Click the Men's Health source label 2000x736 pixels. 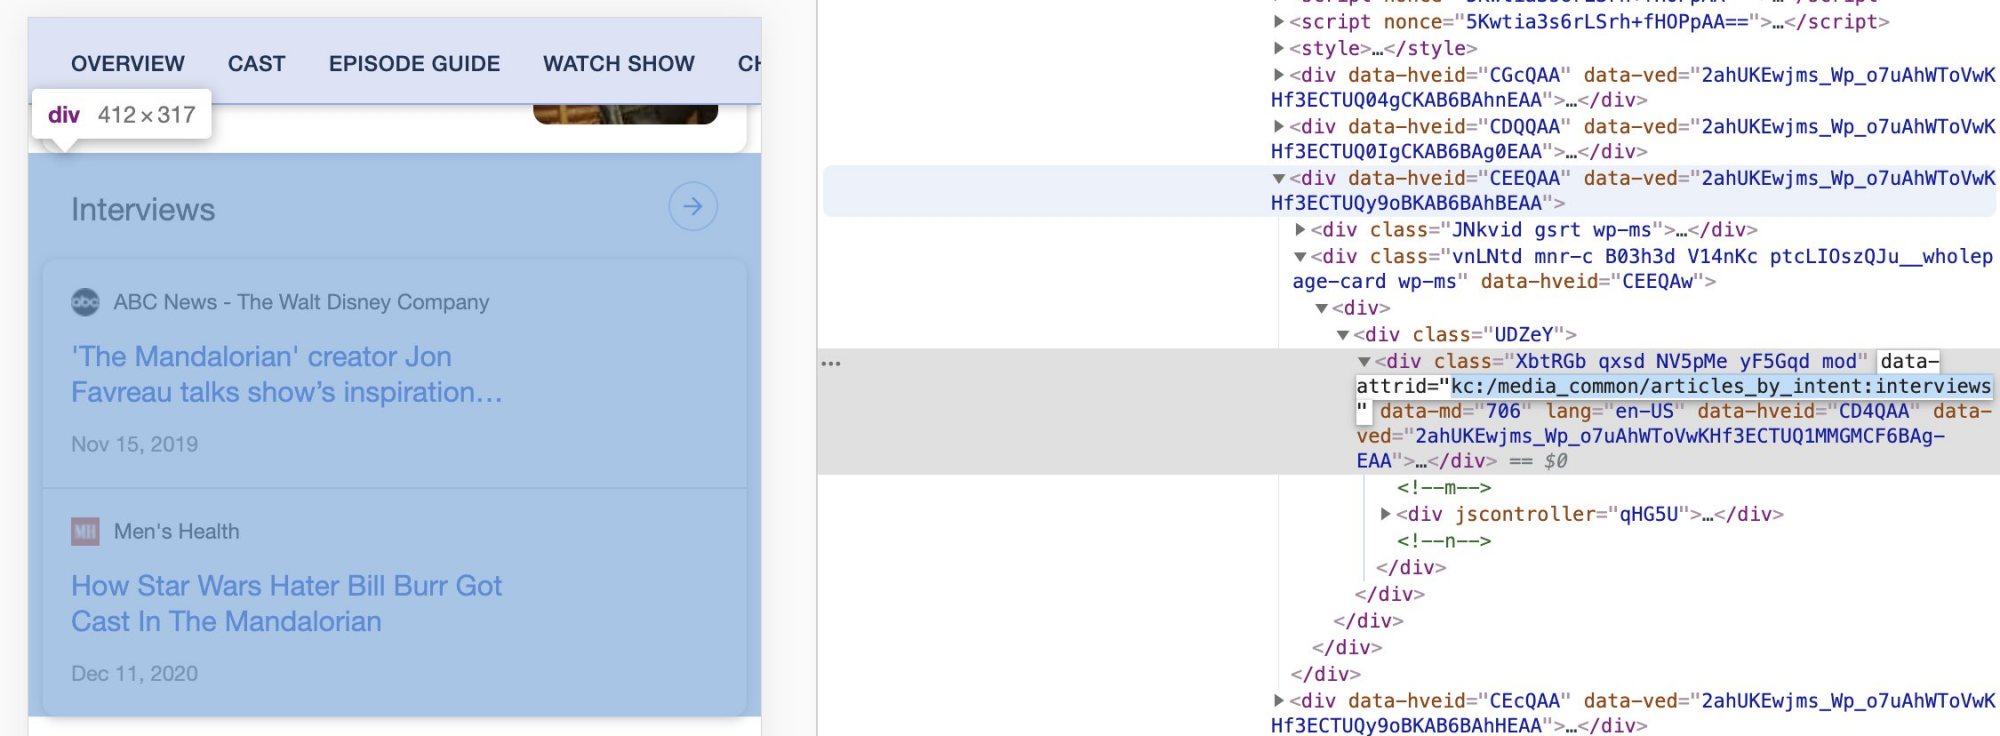coord(176,531)
